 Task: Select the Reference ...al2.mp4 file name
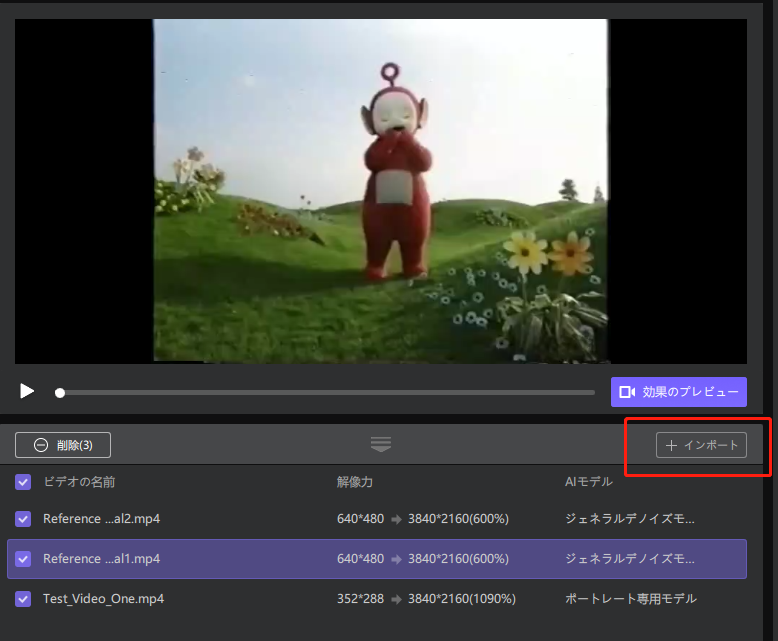pos(102,519)
